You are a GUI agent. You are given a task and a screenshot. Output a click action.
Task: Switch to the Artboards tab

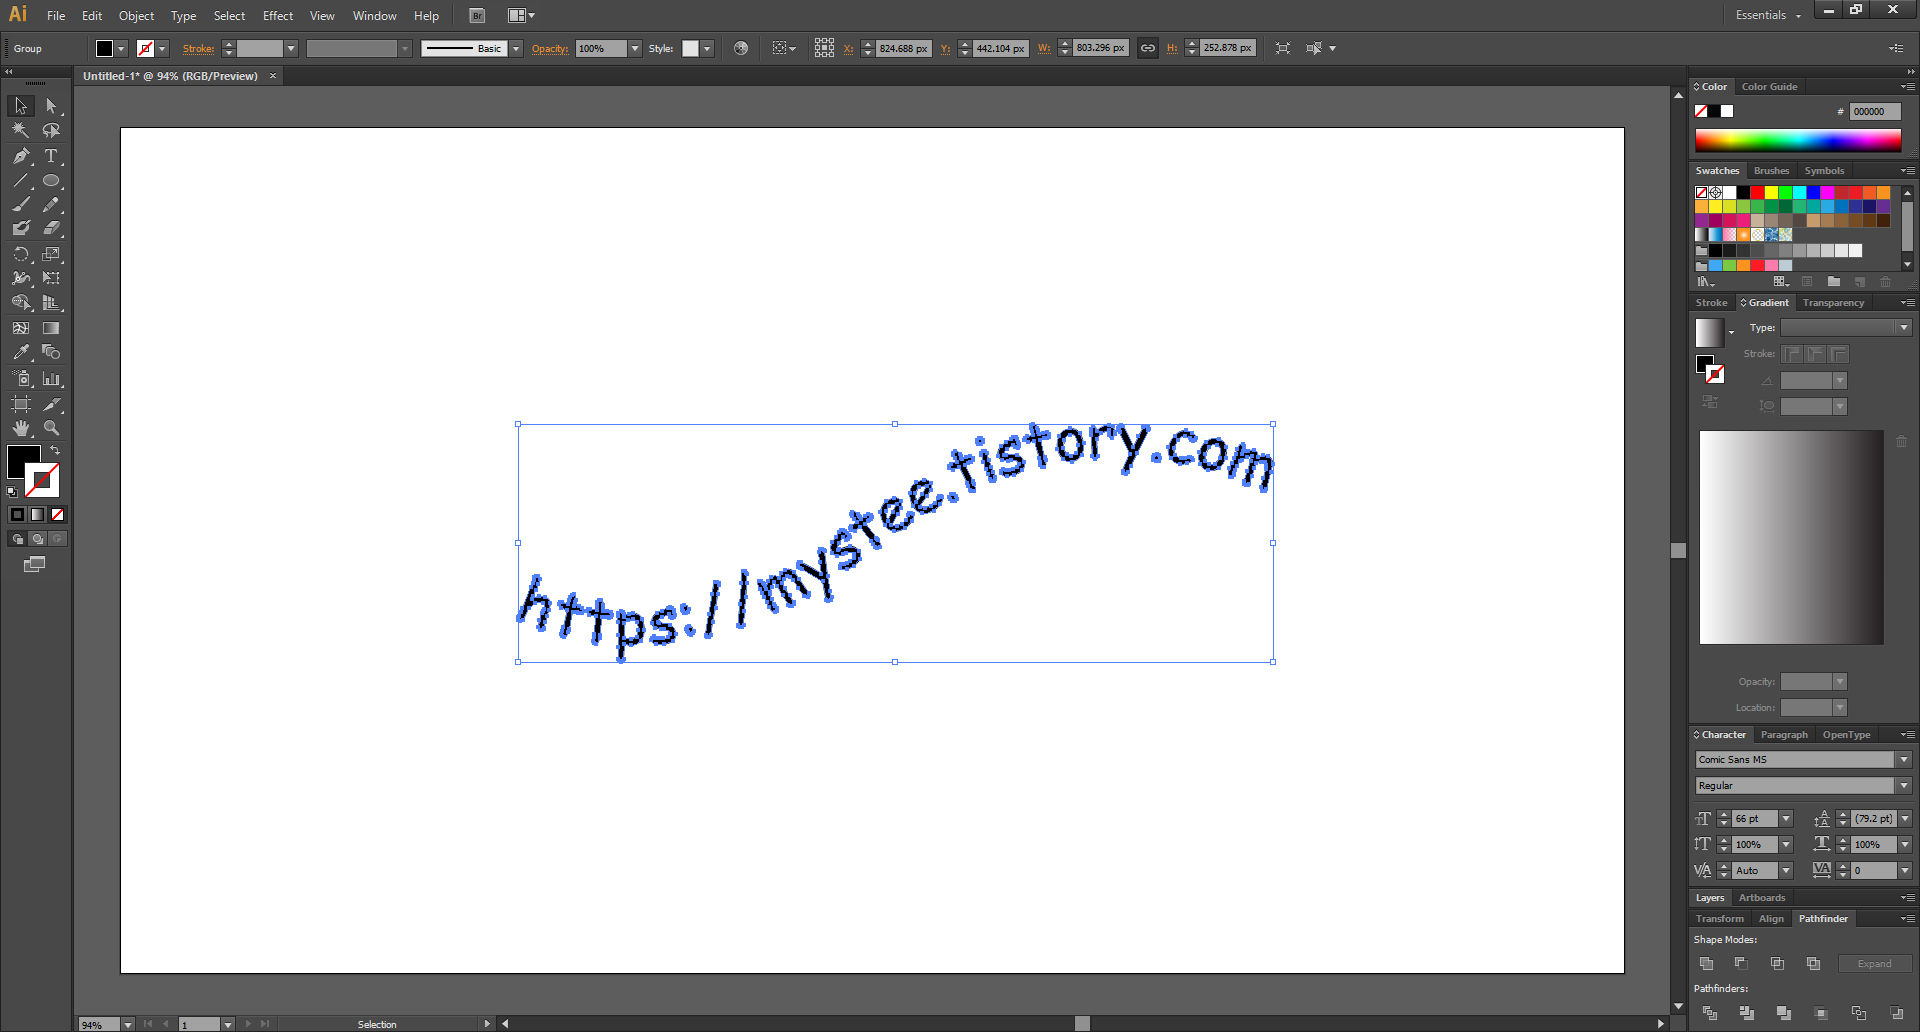[1762, 898]
